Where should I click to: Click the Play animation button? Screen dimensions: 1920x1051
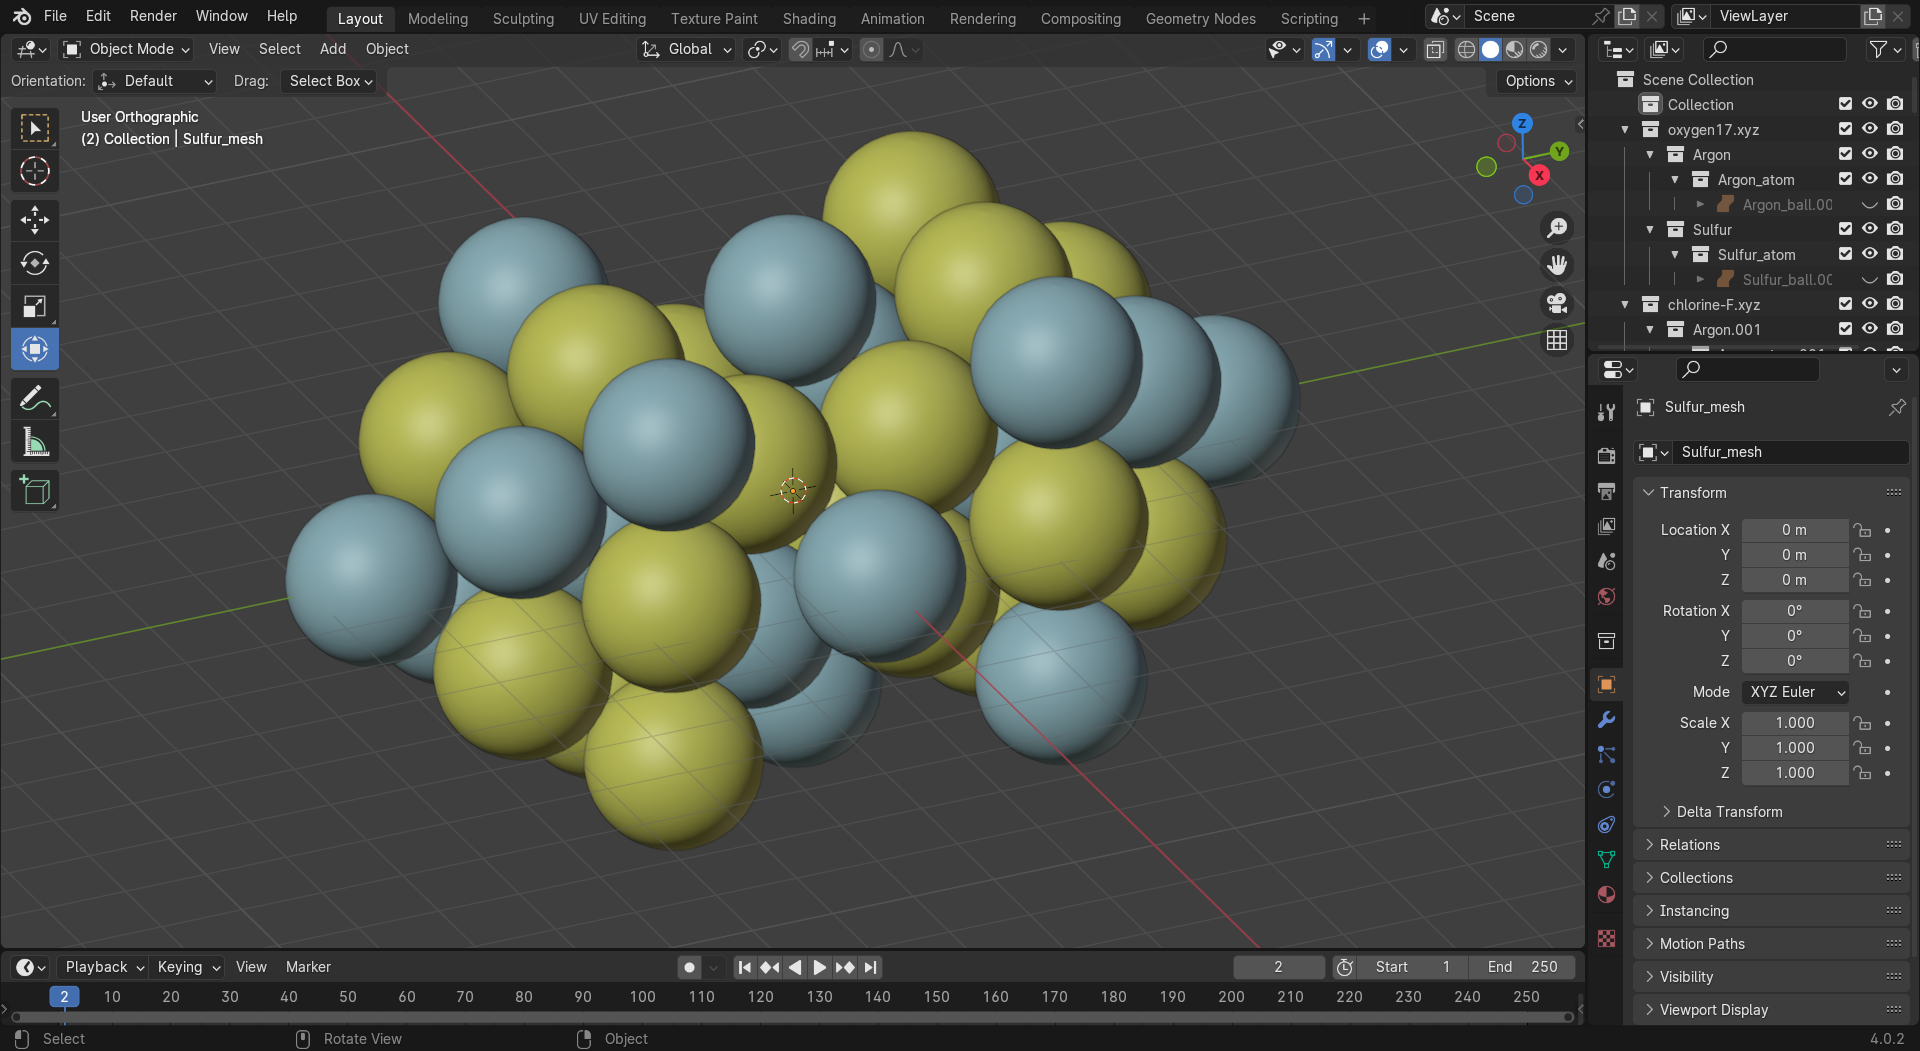pyautogui.click(x=819, y=967)
